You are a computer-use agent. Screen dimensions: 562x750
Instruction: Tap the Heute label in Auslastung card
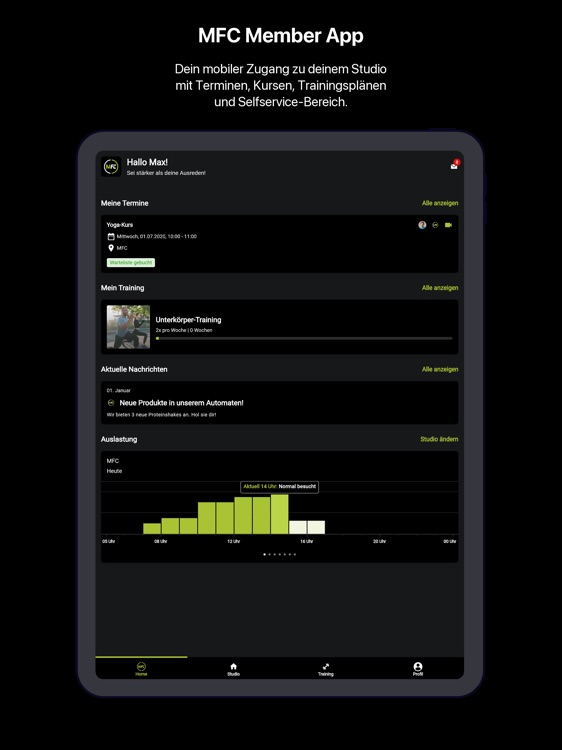point(114,471)
